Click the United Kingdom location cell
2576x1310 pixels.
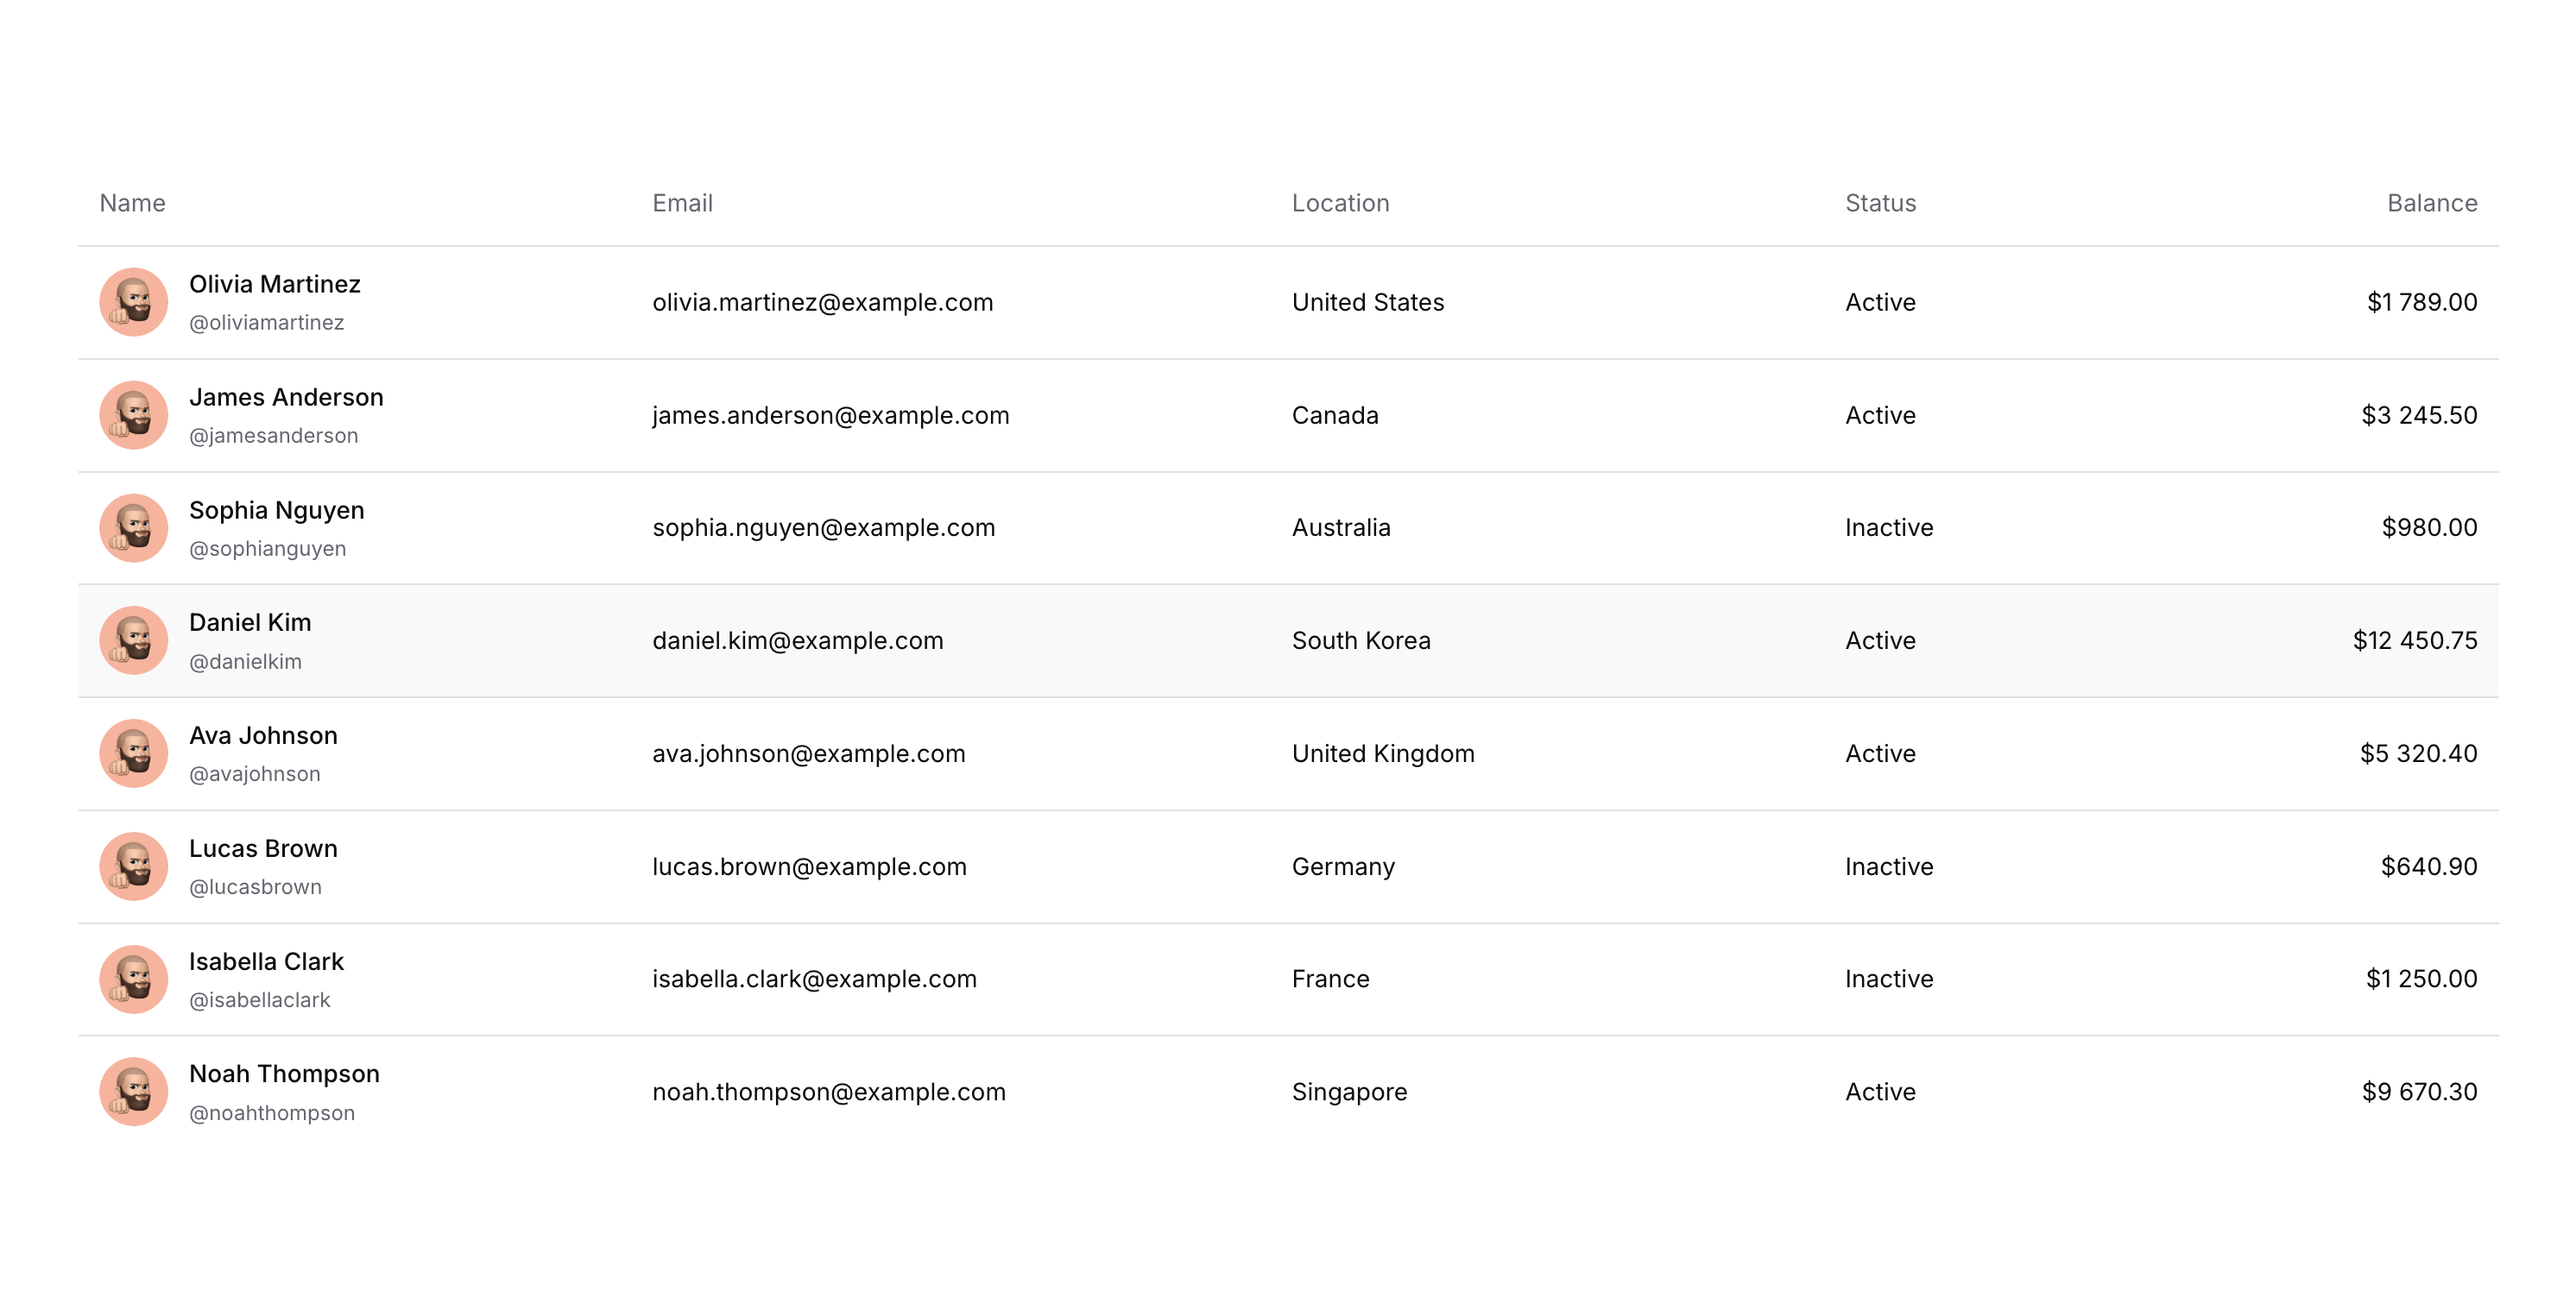1382,753
